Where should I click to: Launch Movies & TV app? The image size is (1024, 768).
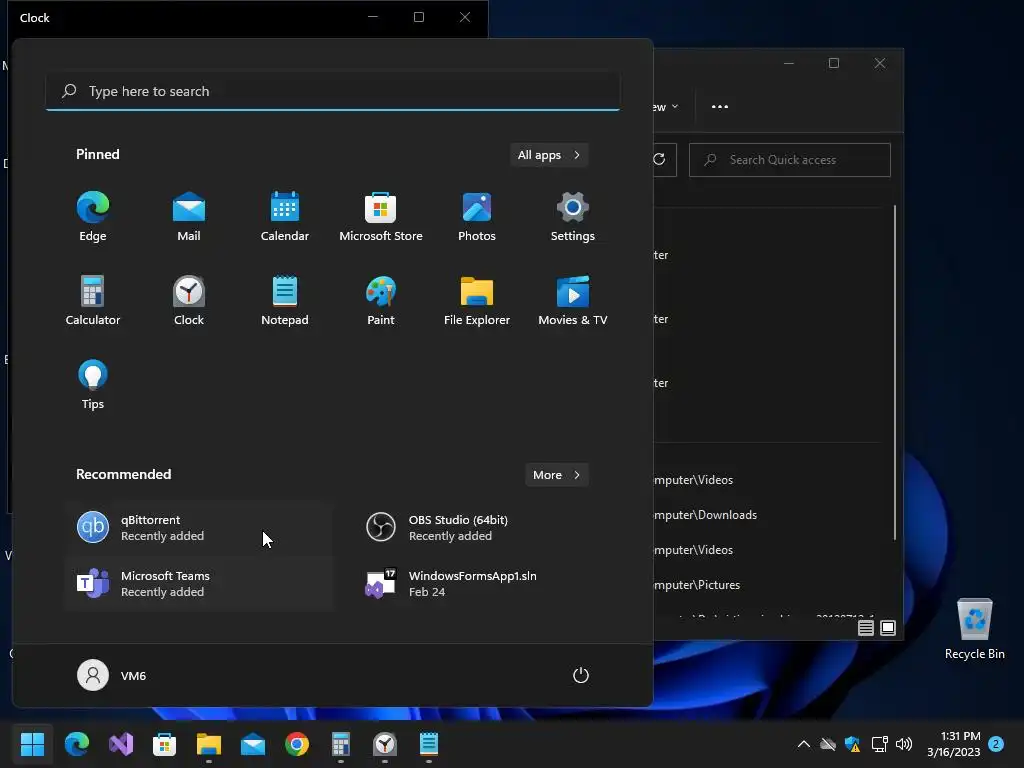coord(573,301)
